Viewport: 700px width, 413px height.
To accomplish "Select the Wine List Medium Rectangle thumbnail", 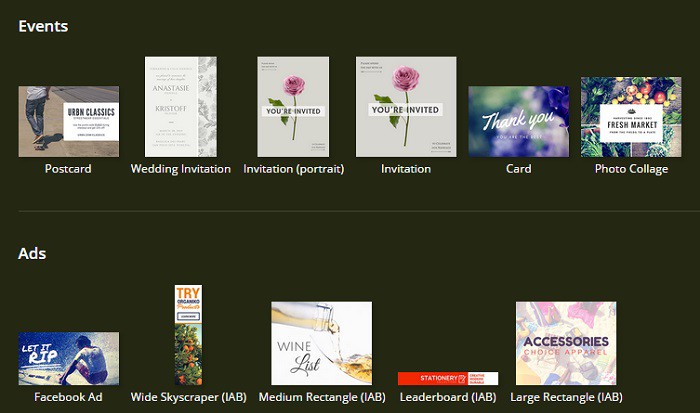I will tap(321, 343).
